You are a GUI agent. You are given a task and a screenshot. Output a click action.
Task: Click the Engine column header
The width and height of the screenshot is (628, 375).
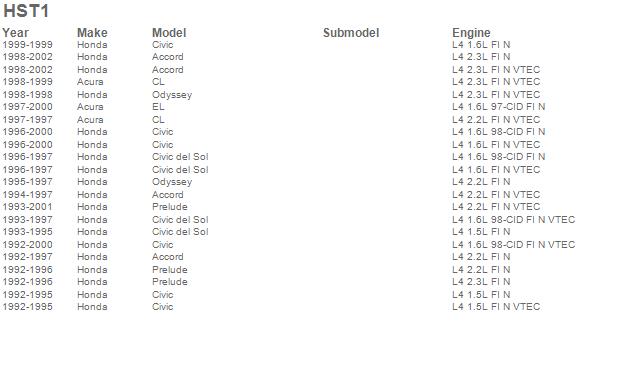471,33
